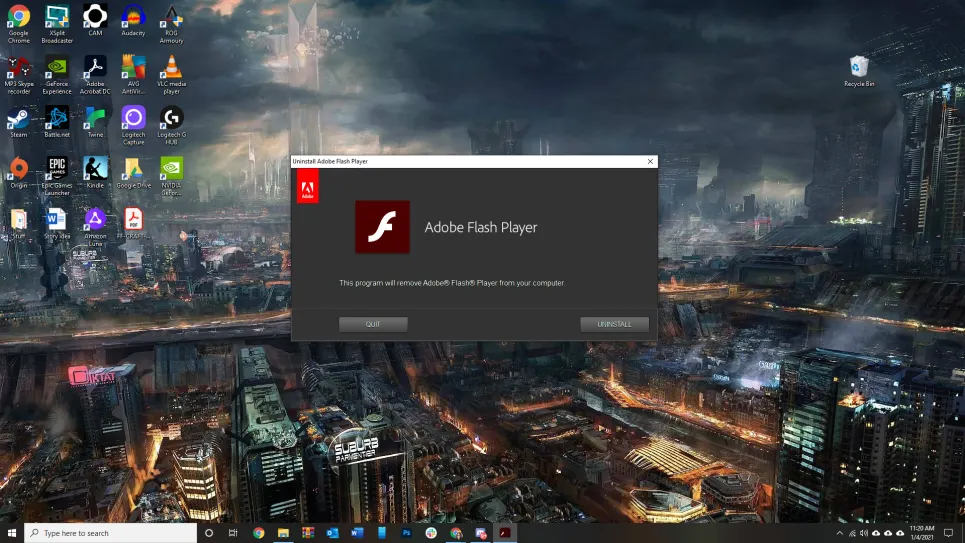Screen dimensions: 965x543
Task: Click the UNINSTALL button in the Flash dialog
Action: click(614, 324)
